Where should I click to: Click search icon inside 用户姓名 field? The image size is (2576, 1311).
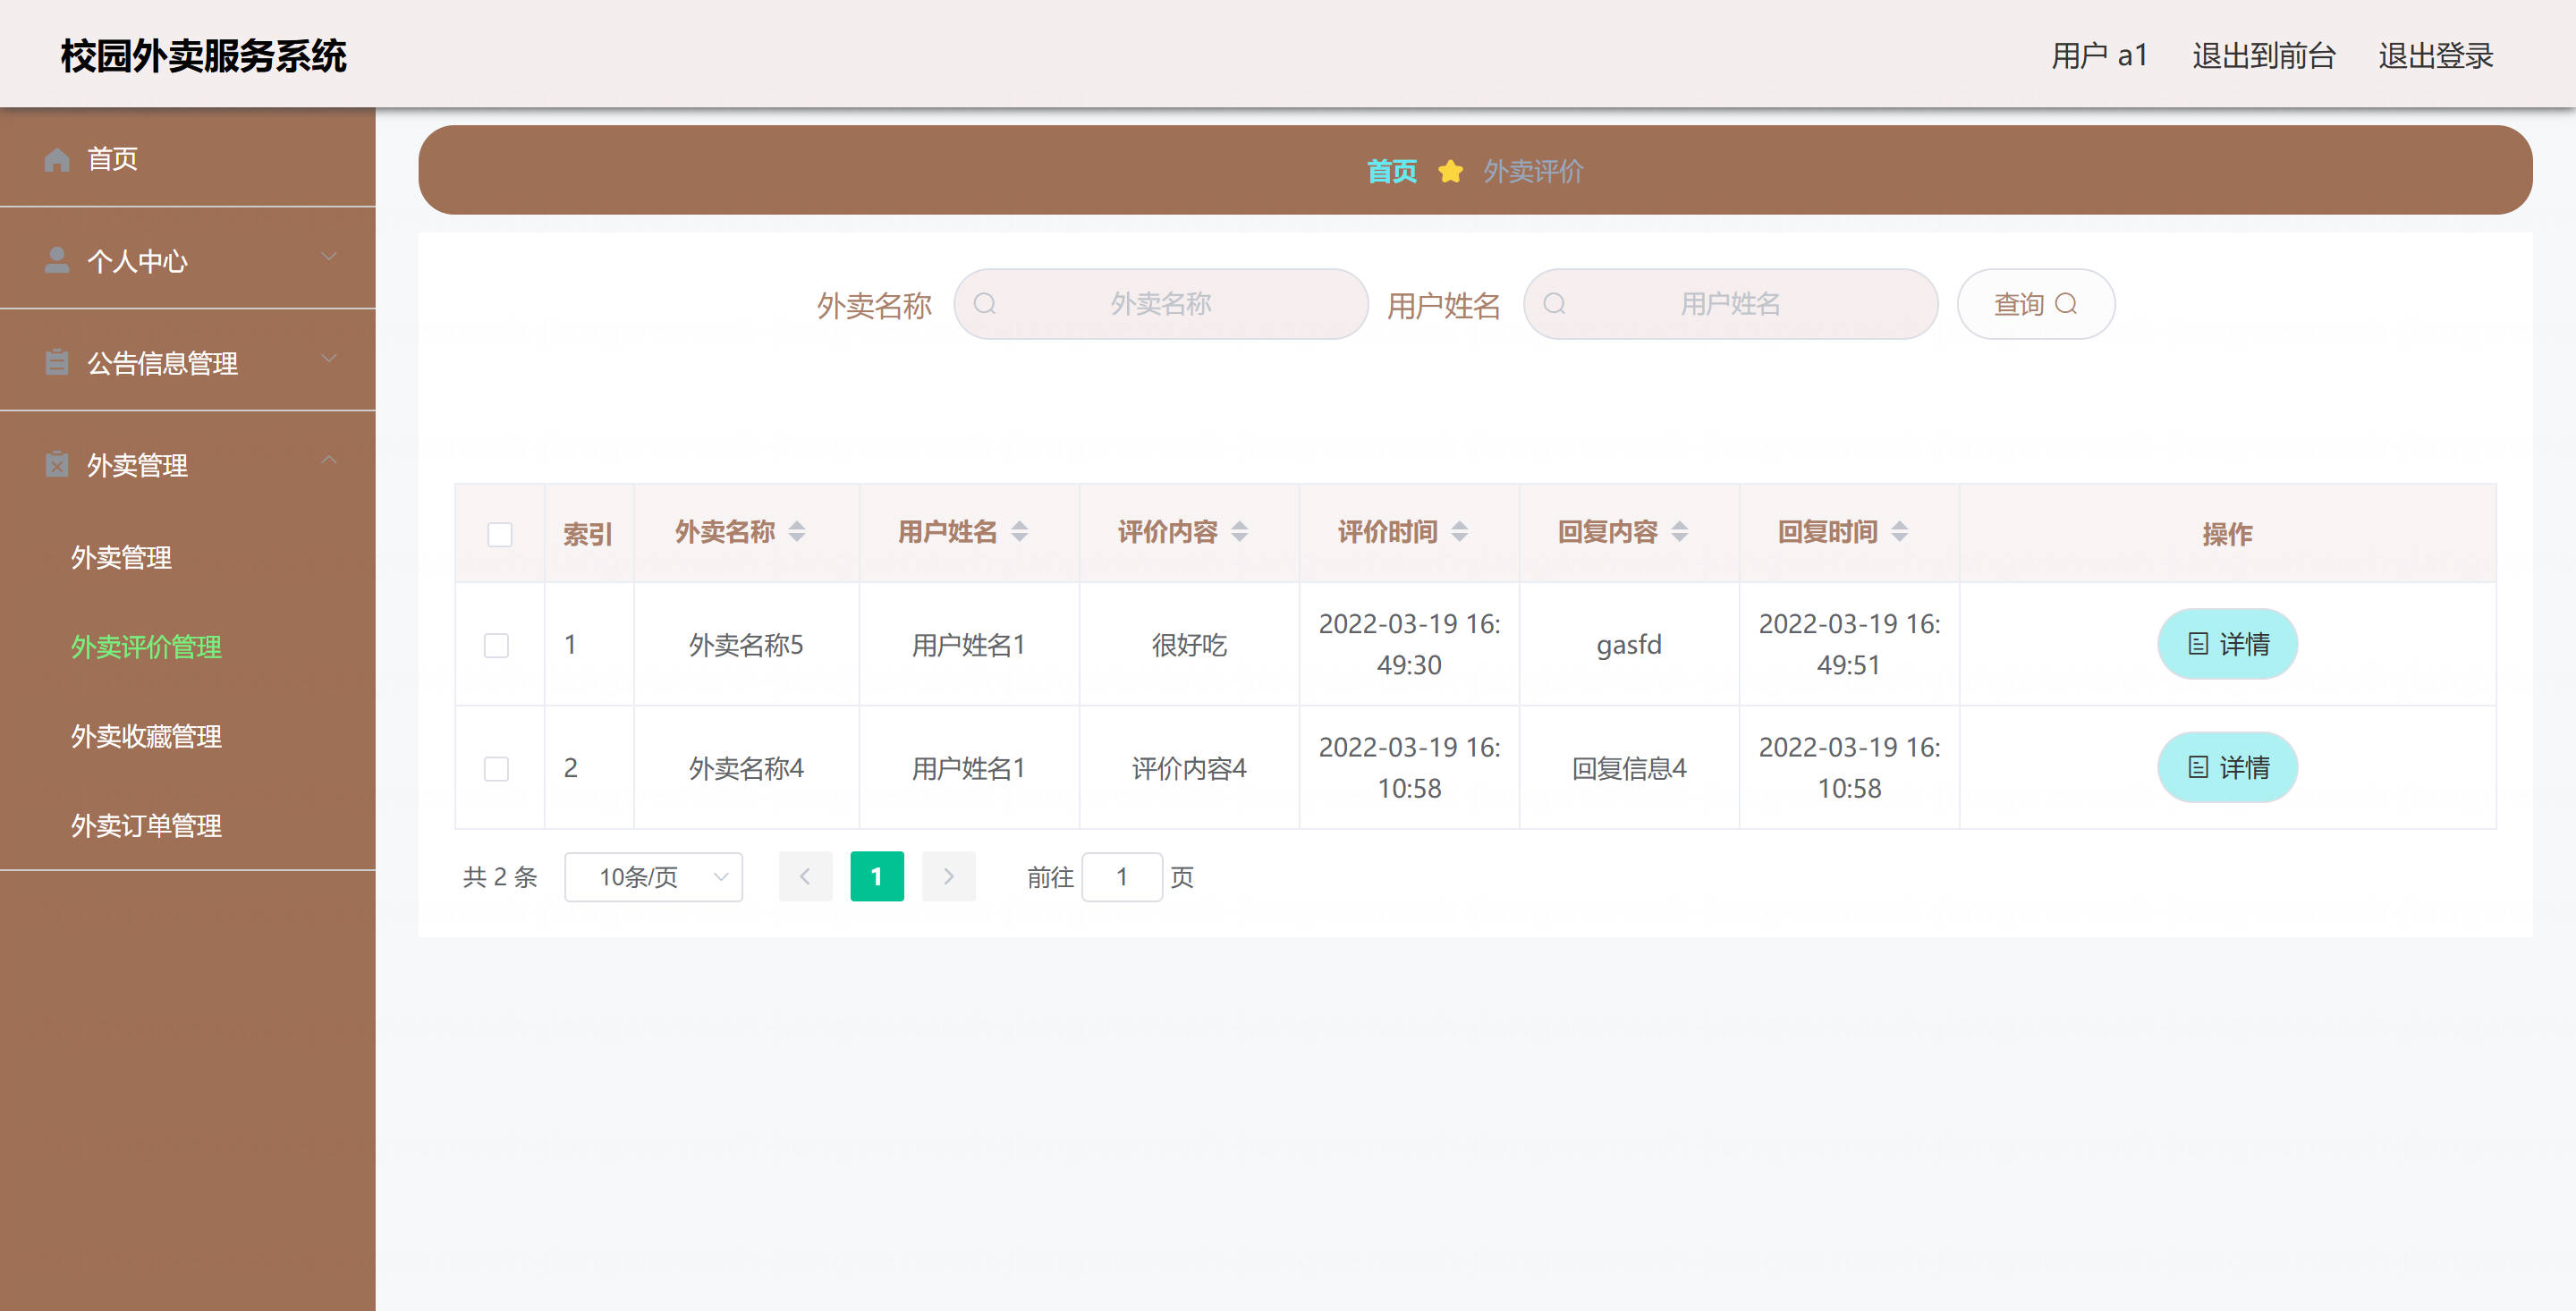(1554, 304)
